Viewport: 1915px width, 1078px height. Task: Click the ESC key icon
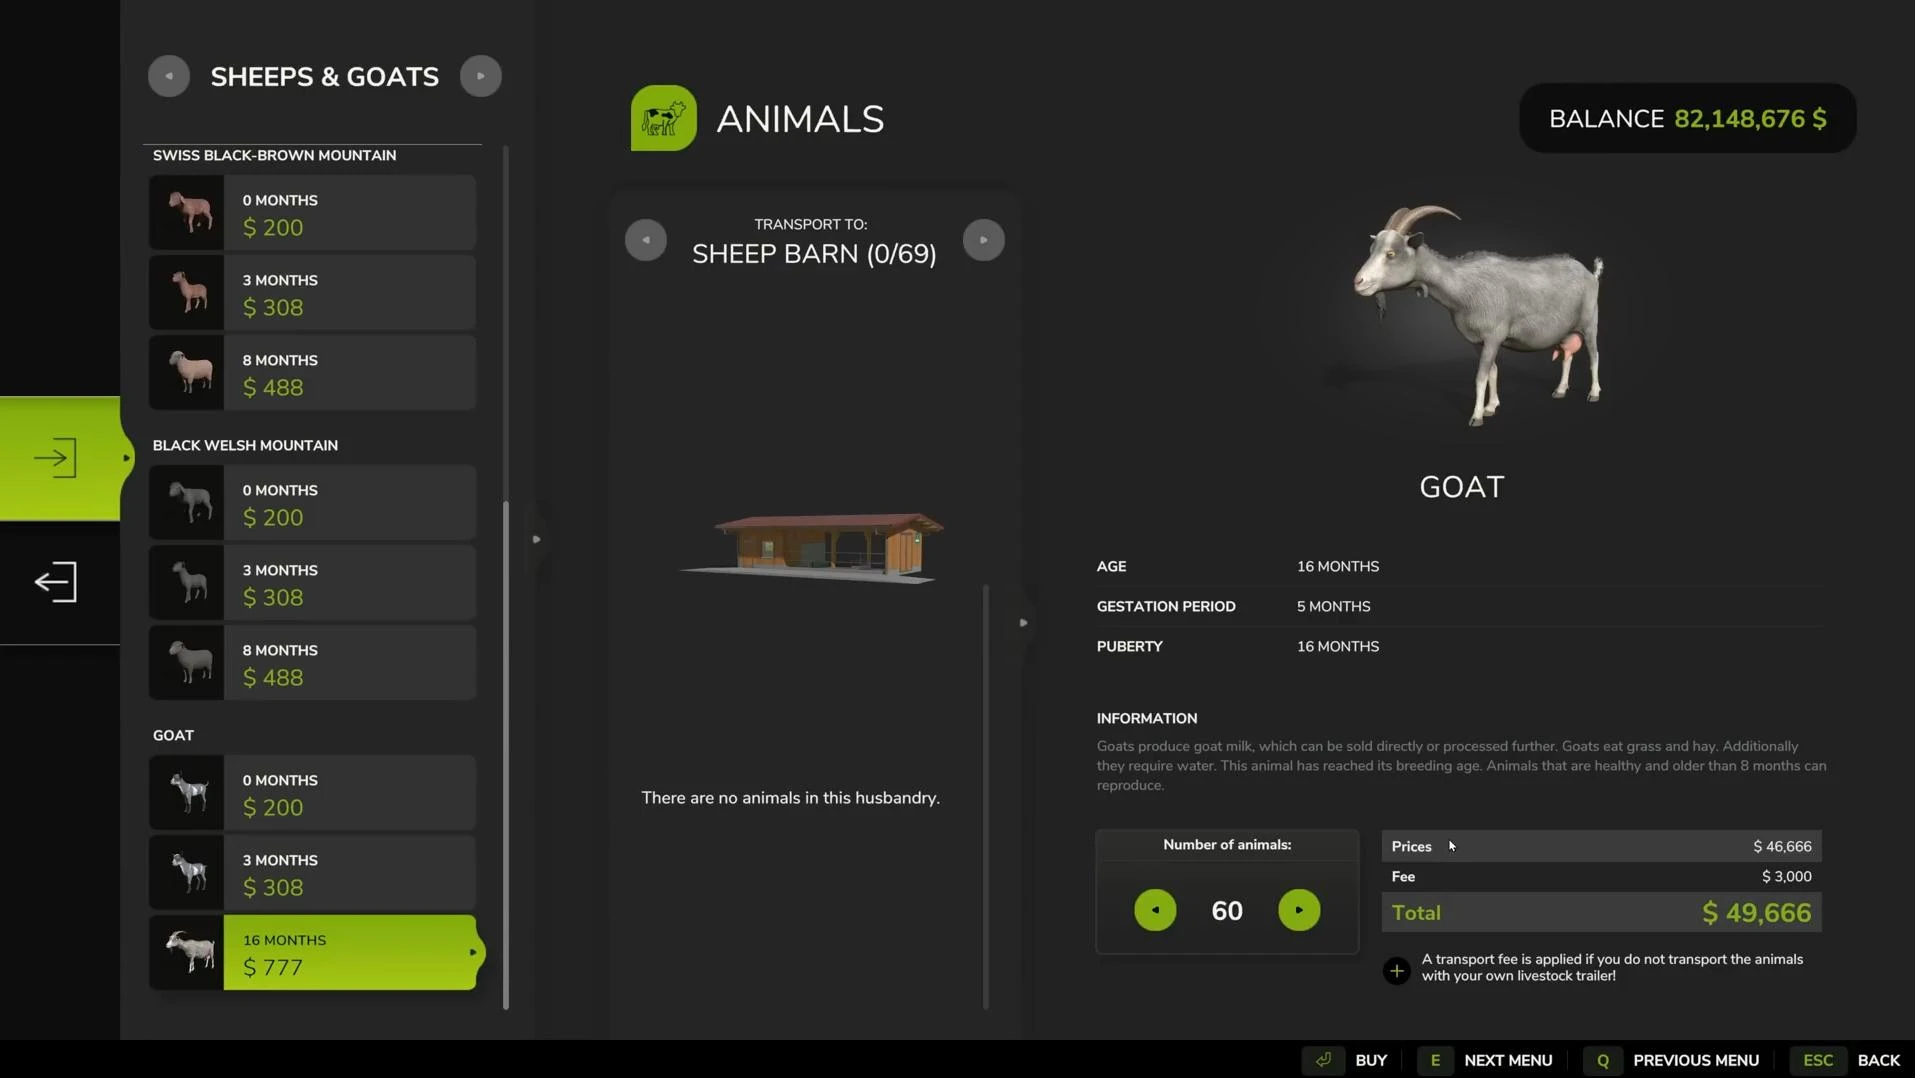coord(1818,1060)
